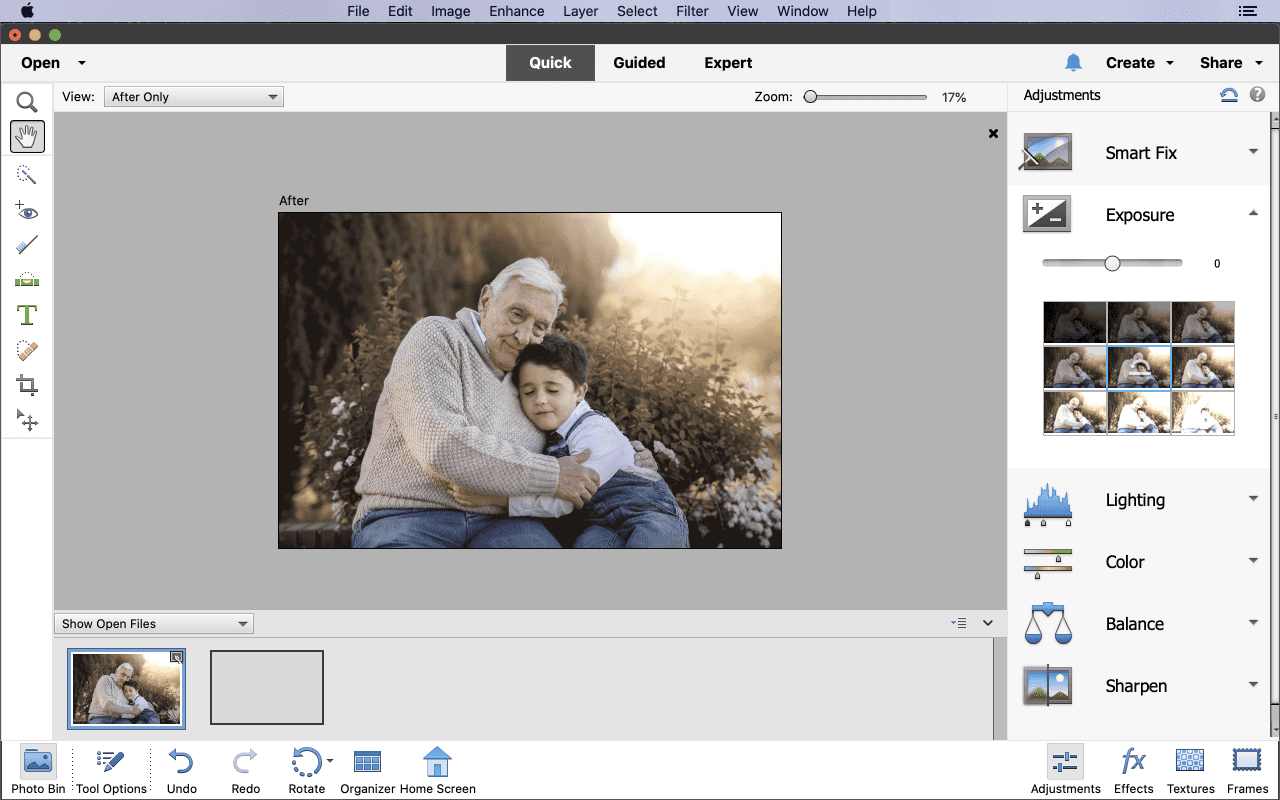Image resolution: width=1280 pixels, height=800 pixels.
Task: Click the Zoom slider handle
Action: 811,97
